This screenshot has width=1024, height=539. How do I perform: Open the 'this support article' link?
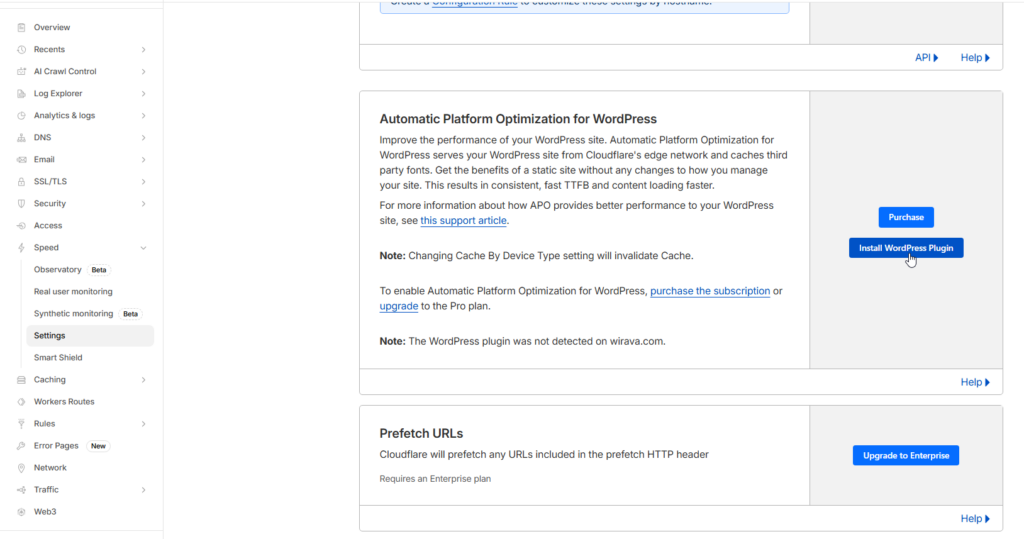(x=463, y=220)
